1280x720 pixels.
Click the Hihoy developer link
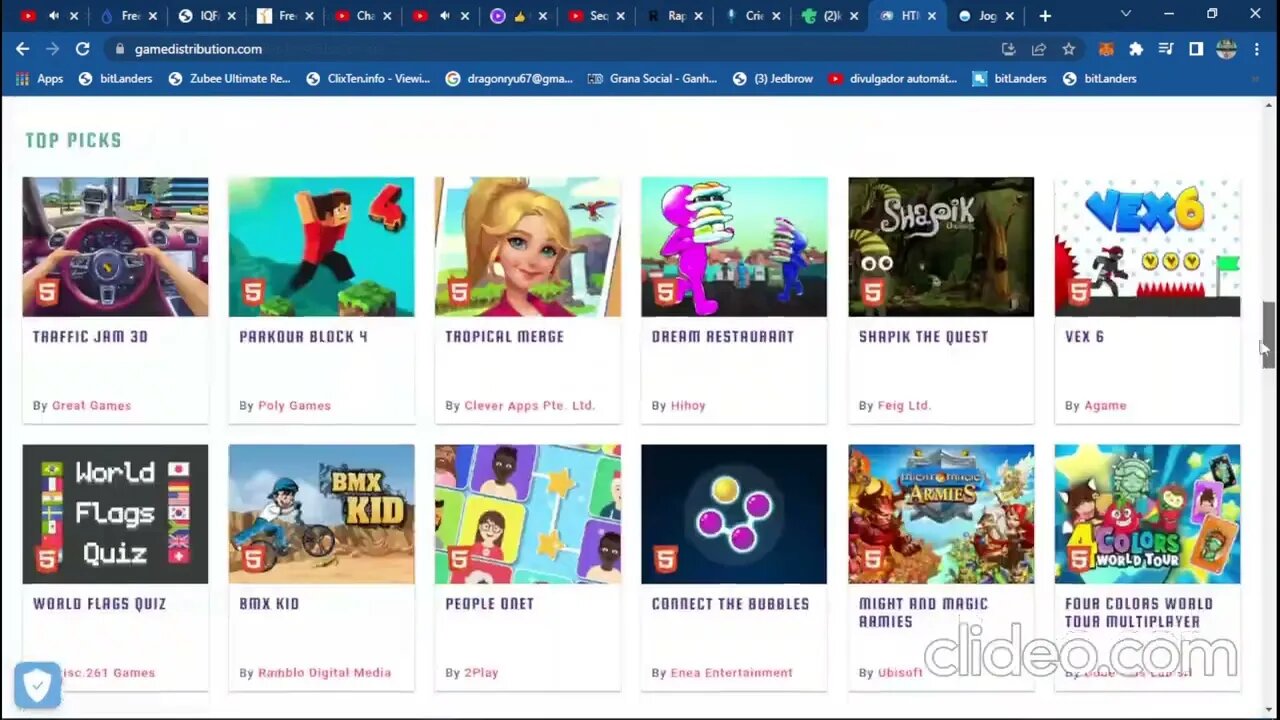[688, 405]
